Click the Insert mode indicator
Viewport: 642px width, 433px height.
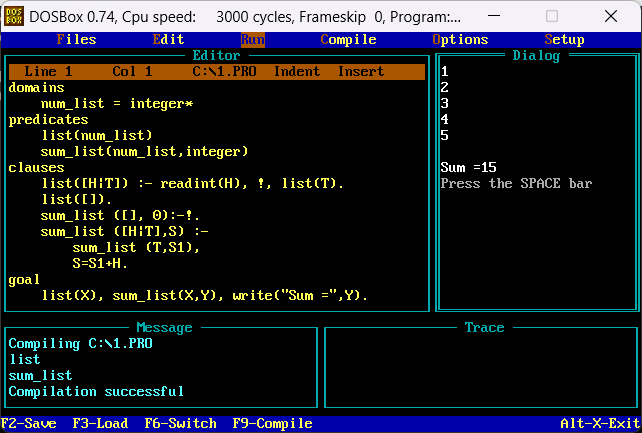pyautogui.click(x=361, y=72)
